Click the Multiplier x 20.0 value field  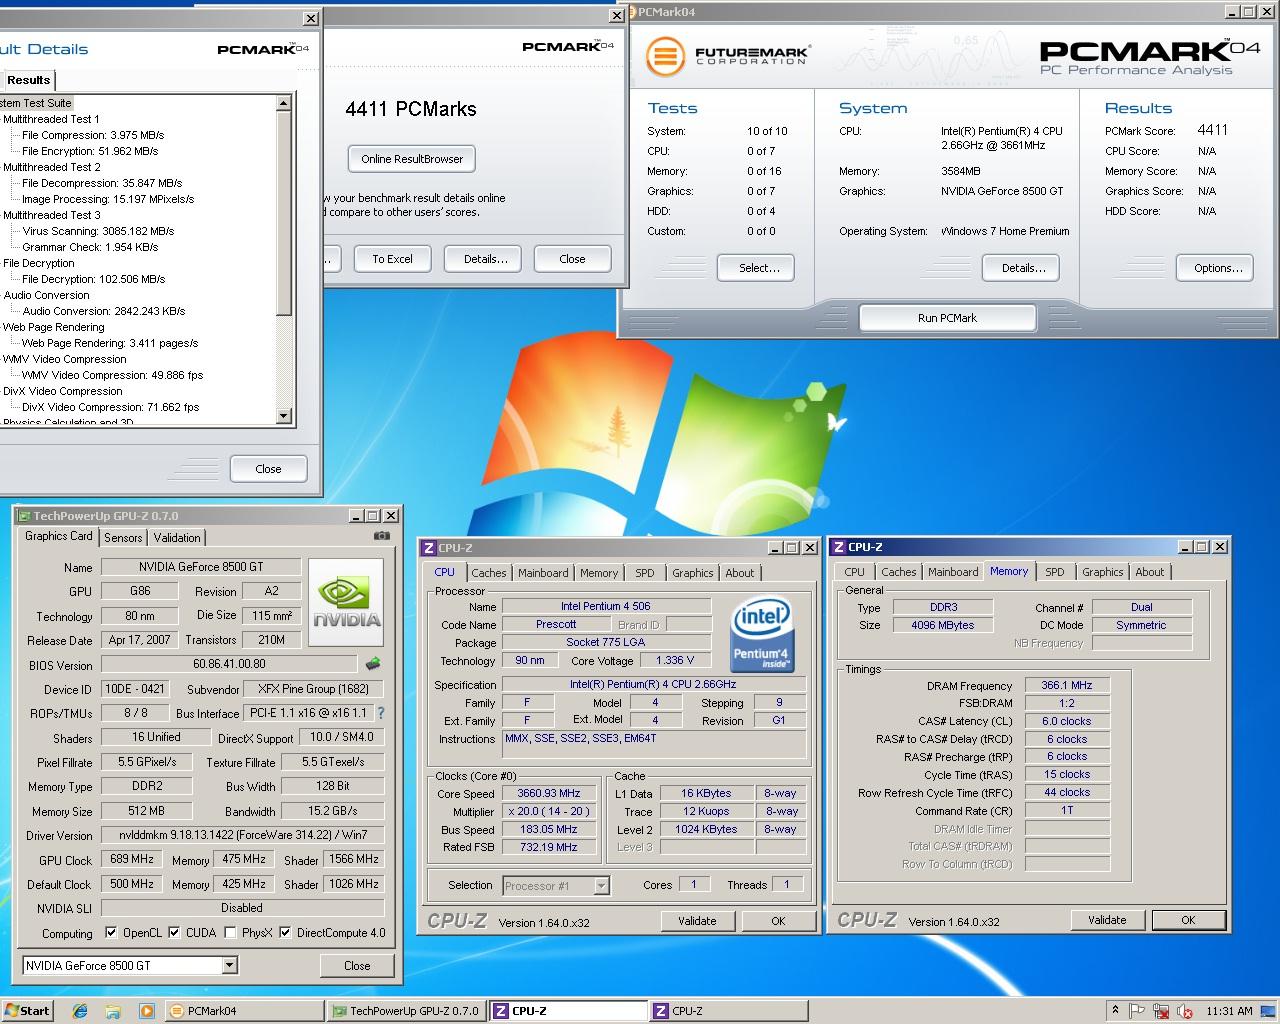click(x=549, y=811)
